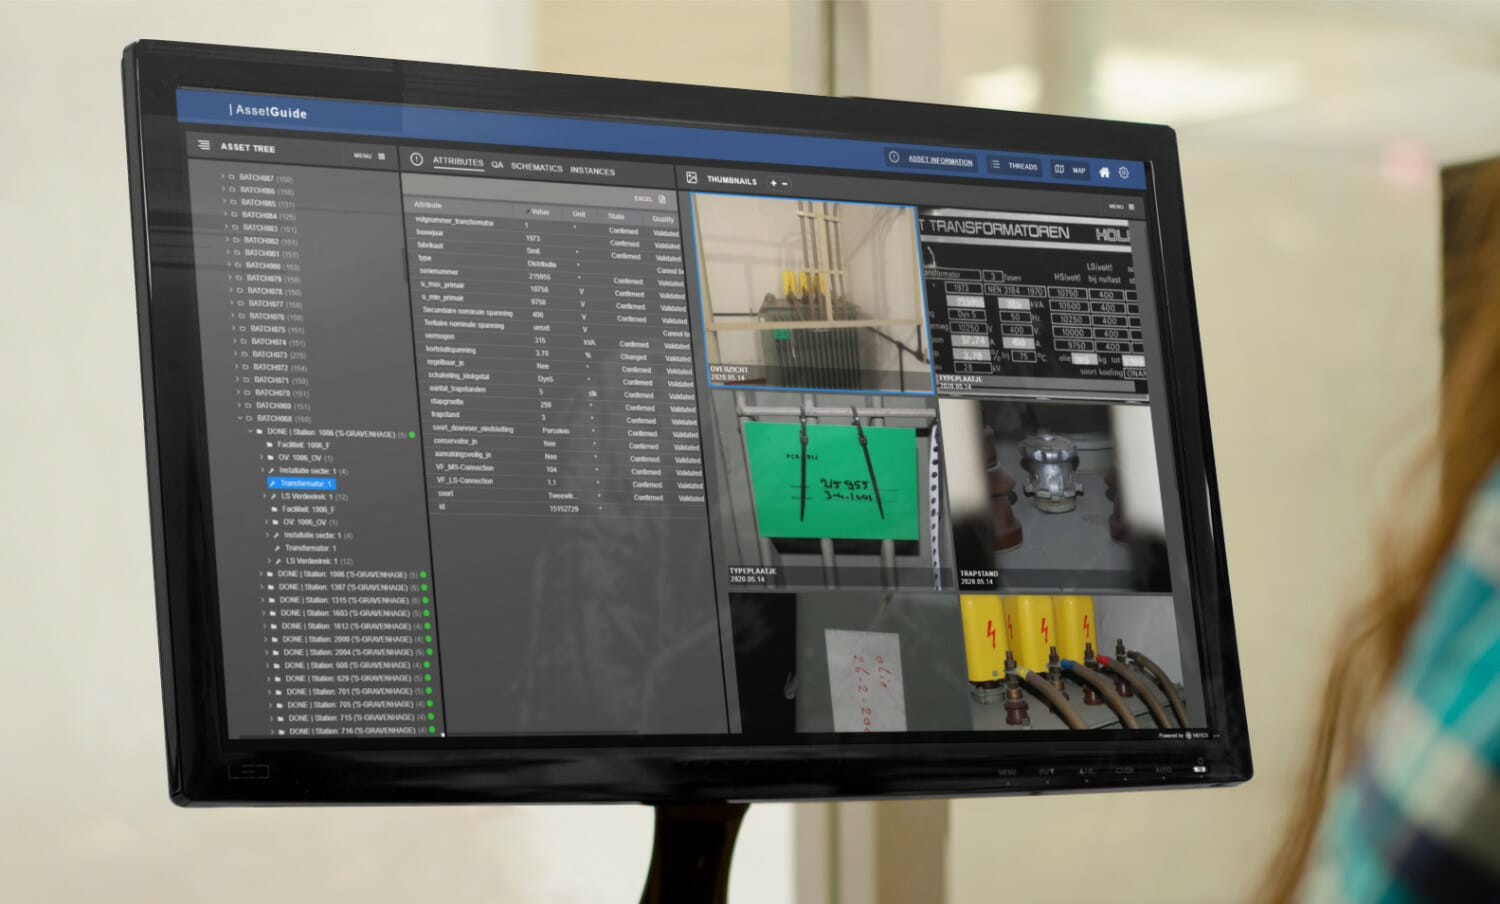Open the Asset Tree panel Menu
The height and width of the screenshot is (904, 1500).
[367, 156]
